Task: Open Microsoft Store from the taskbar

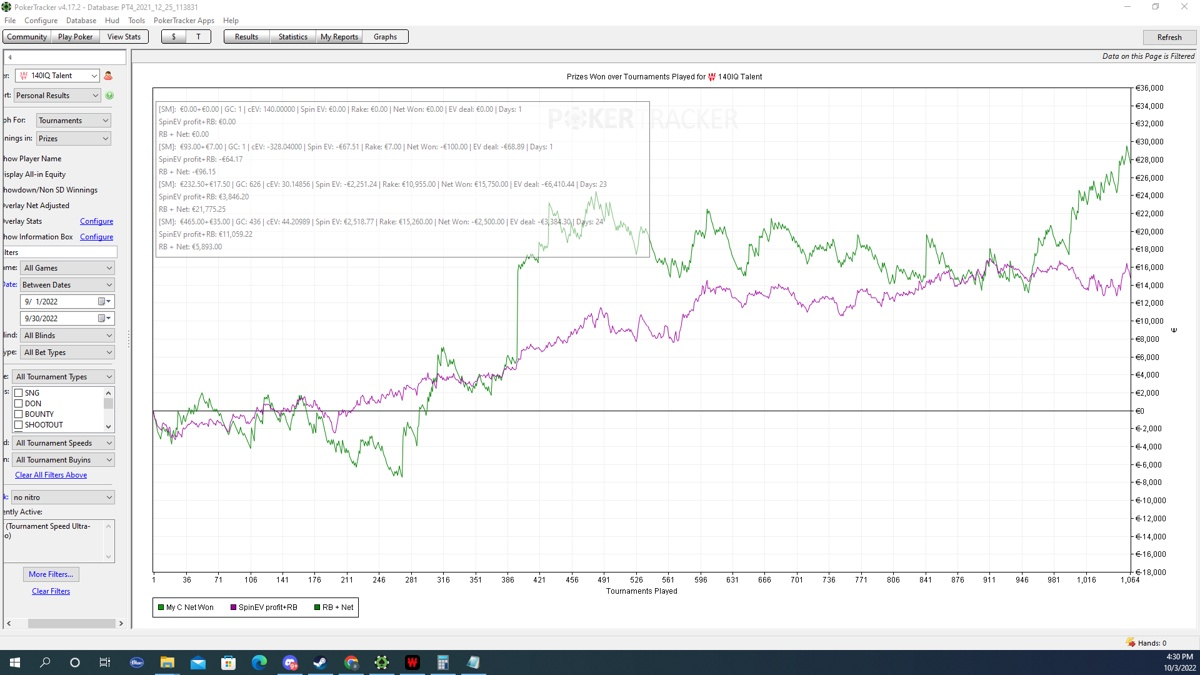Action: 228,662
